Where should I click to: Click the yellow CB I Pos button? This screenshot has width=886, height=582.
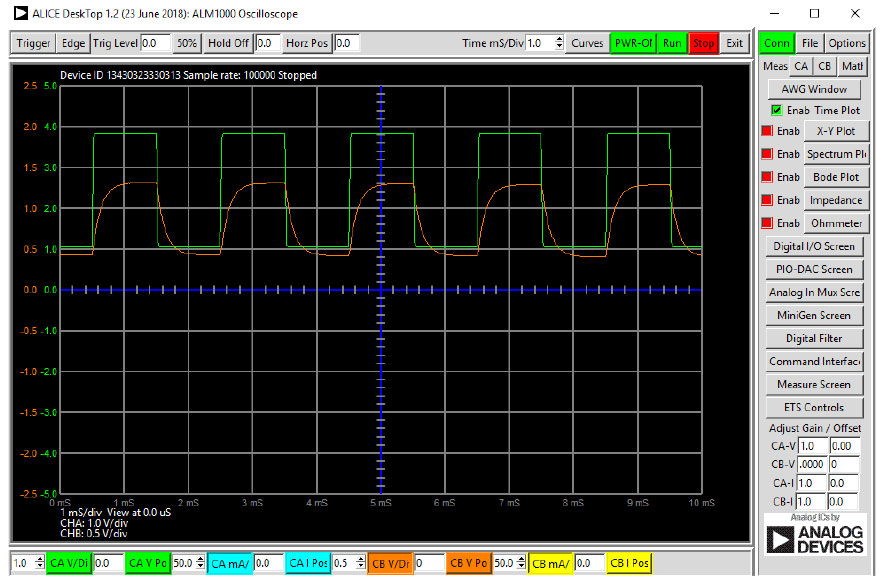coord(629,563)
